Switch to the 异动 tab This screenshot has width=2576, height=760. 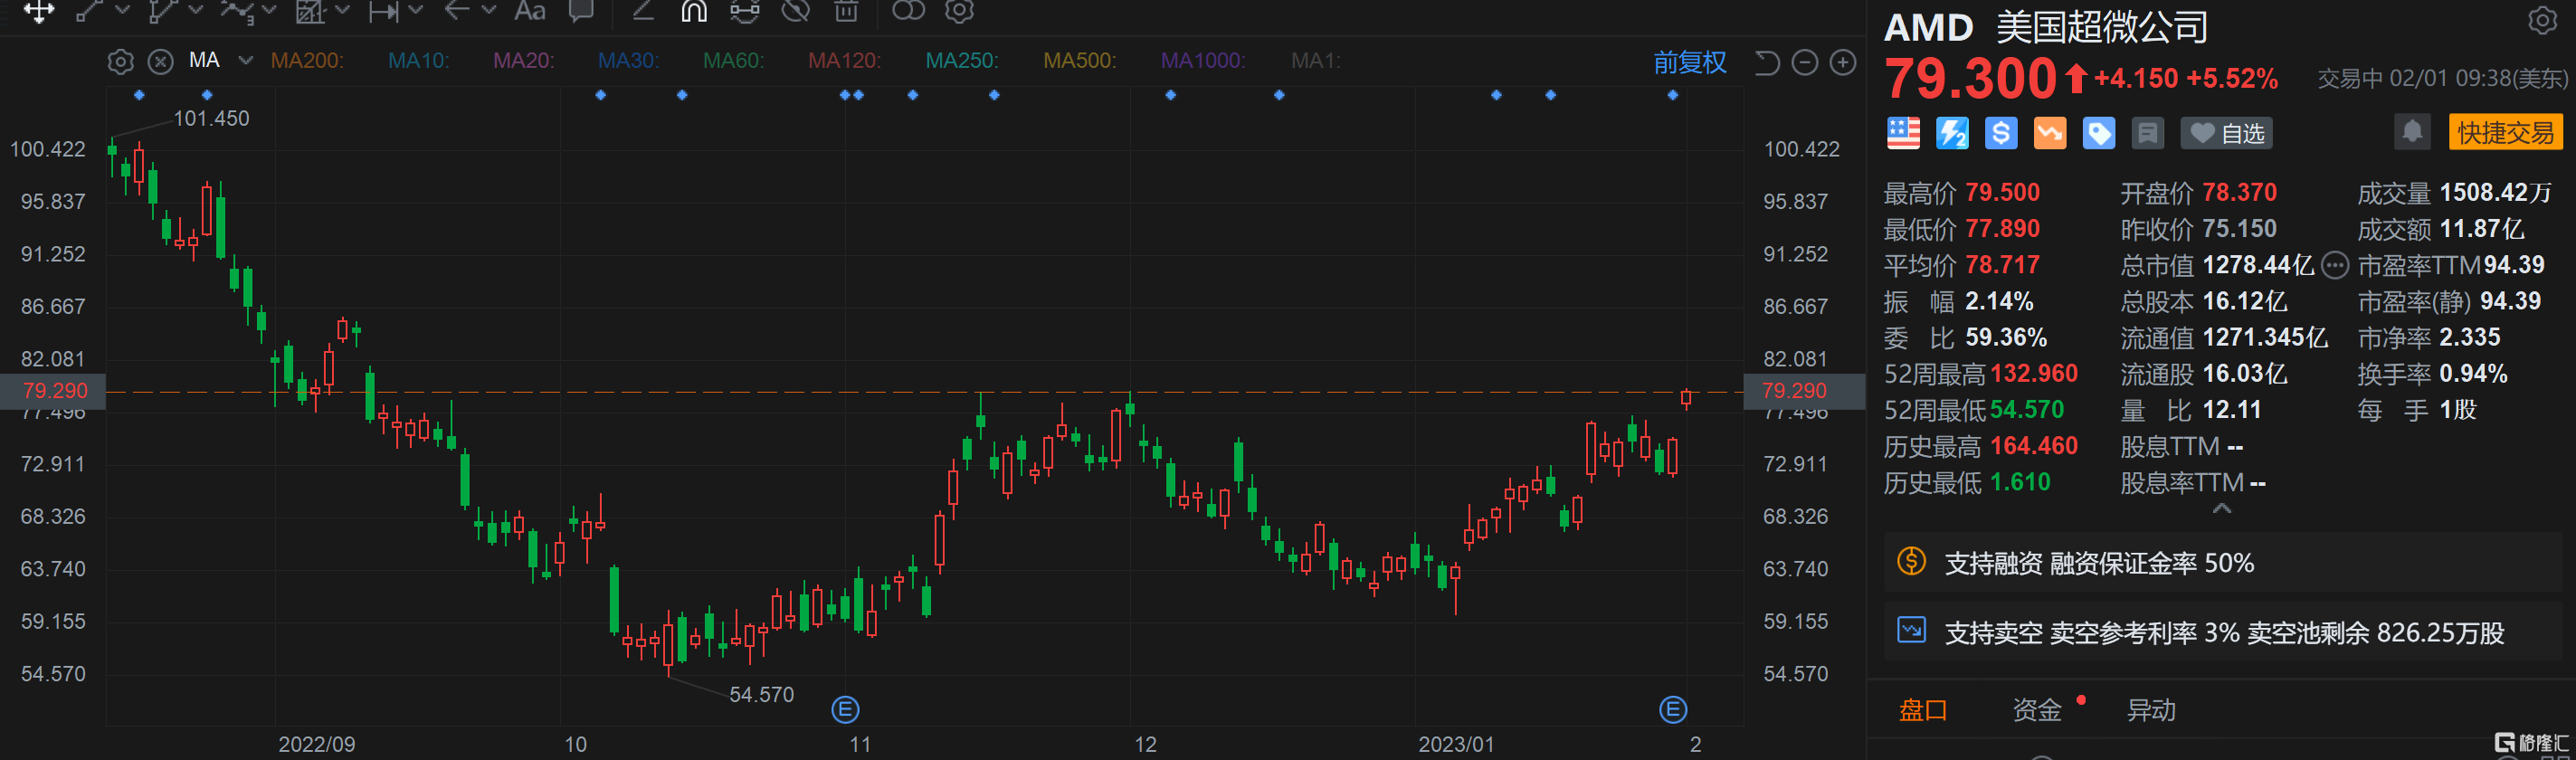pos(2151,710)
